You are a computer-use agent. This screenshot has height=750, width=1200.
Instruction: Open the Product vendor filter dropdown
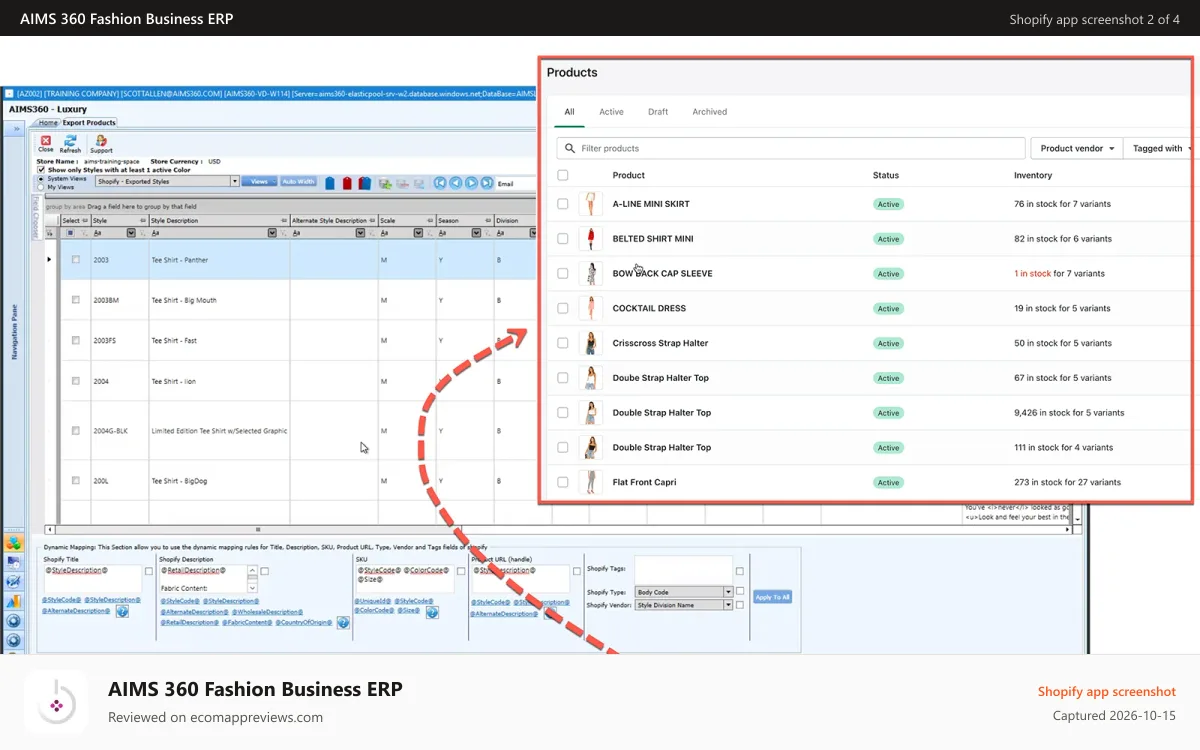coord(1077,148)
